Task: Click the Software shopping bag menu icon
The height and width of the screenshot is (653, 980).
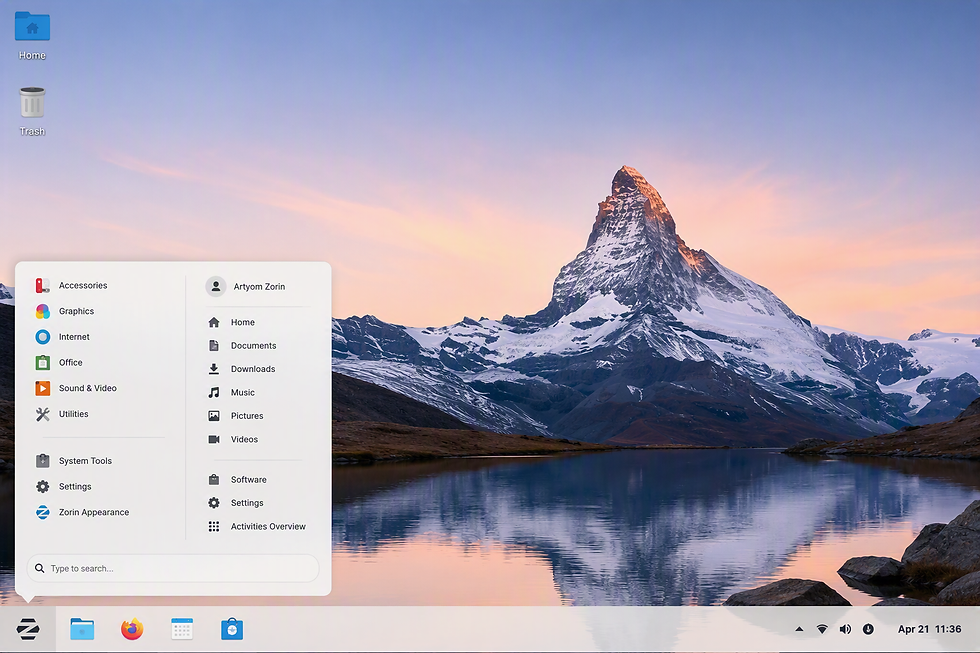Action: (214, 480)
